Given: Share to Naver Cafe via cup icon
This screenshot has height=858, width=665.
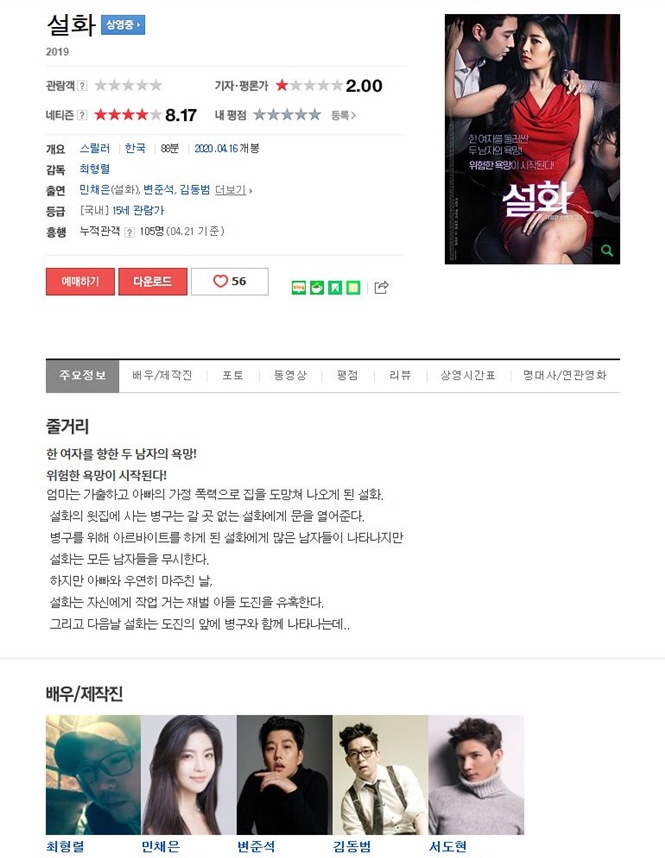Looking at the screenshot, I should 317,287.
